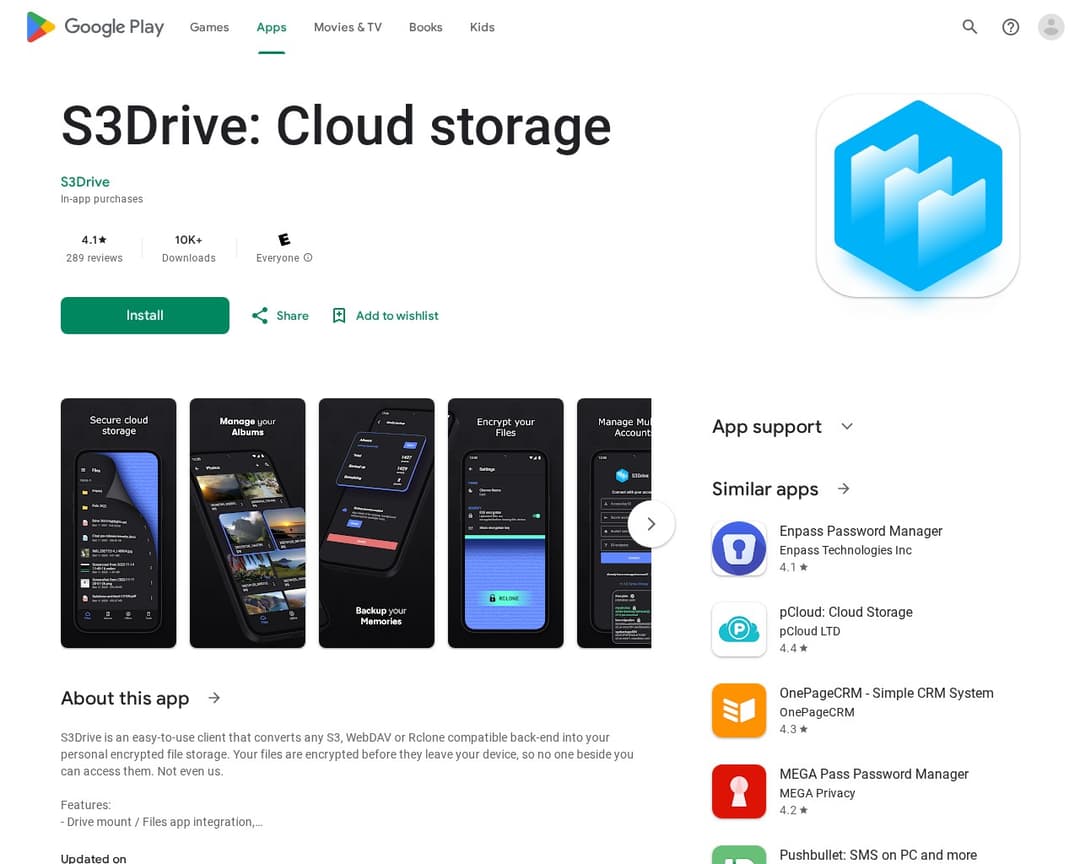Viewport: 1080px width, 864px height.
Task: Open the account profile avatar
Action: tap(1050, 27)
